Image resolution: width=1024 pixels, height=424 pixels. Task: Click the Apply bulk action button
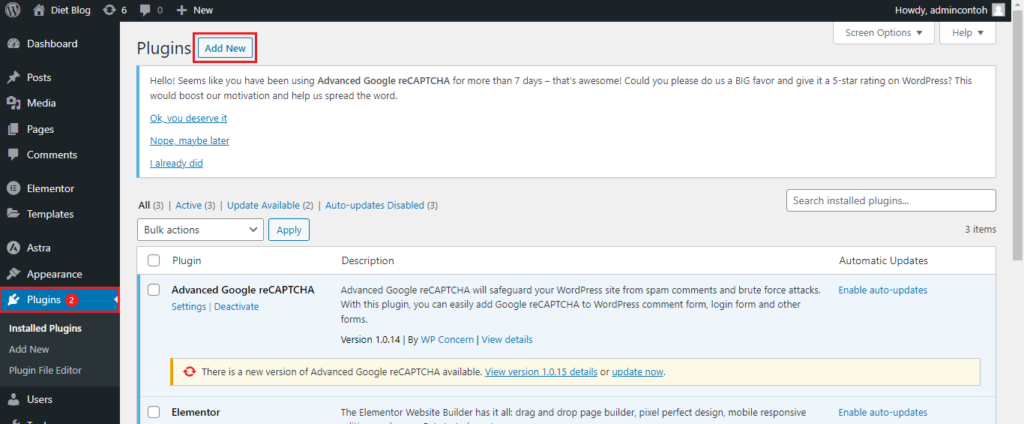coord(289,230)
